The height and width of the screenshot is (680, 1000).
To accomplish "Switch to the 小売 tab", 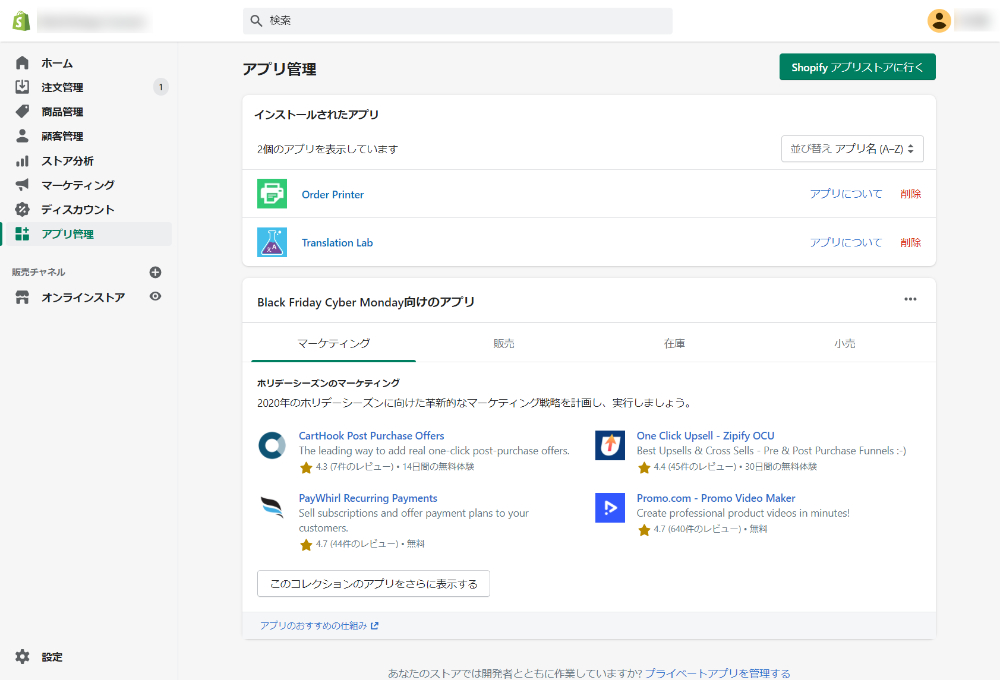I will [845, 343].
